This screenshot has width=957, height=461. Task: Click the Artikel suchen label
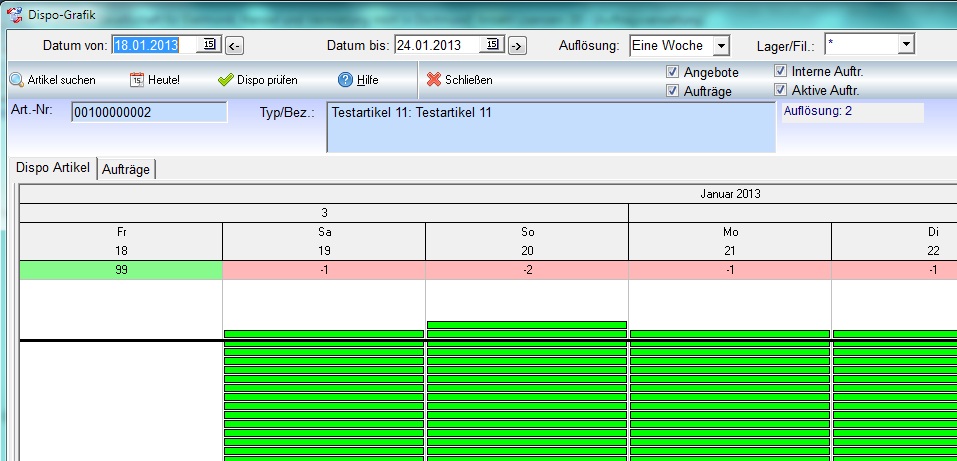pos(62,80)
